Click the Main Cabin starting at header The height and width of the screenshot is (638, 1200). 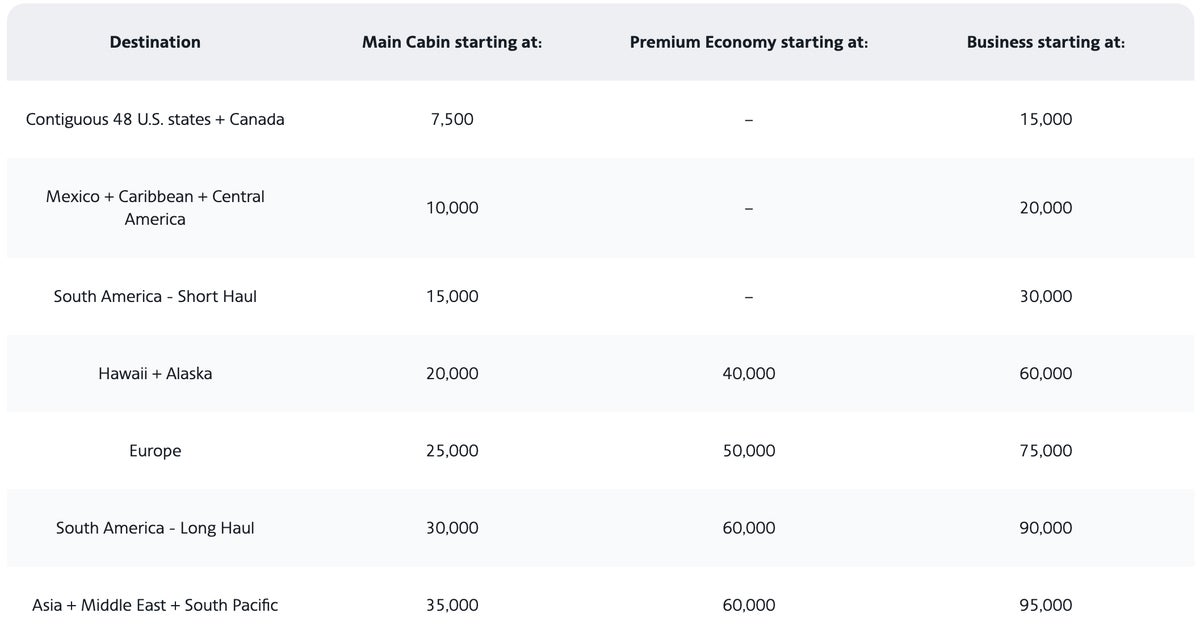coord(452,42)
